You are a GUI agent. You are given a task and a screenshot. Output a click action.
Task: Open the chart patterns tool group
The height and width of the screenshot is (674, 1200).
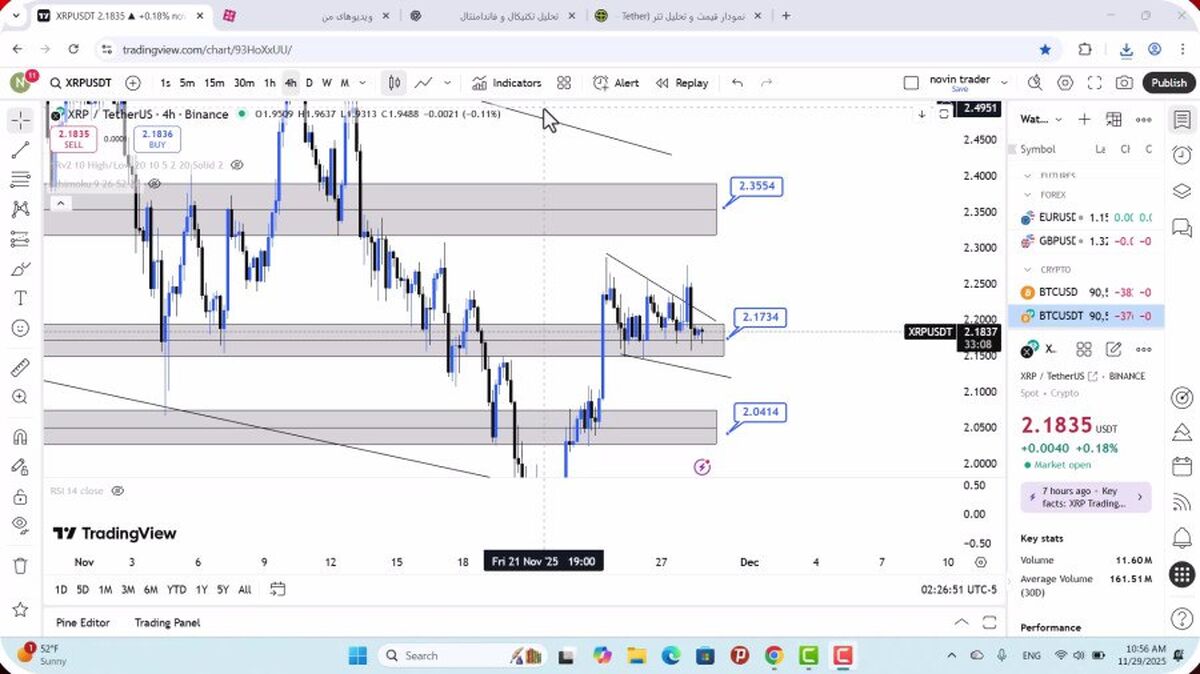tap(20, 209)
